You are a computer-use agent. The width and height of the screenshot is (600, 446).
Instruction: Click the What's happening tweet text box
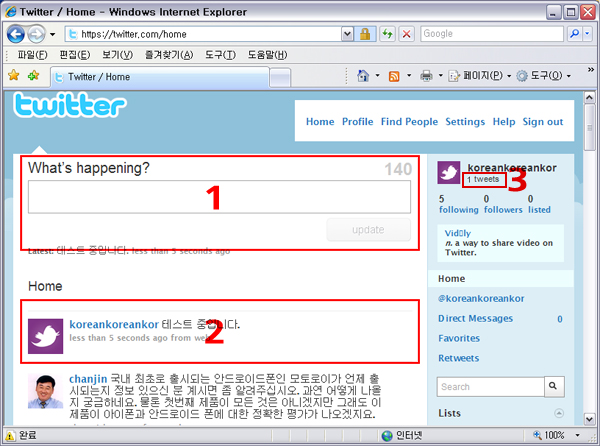pos(219,197)
